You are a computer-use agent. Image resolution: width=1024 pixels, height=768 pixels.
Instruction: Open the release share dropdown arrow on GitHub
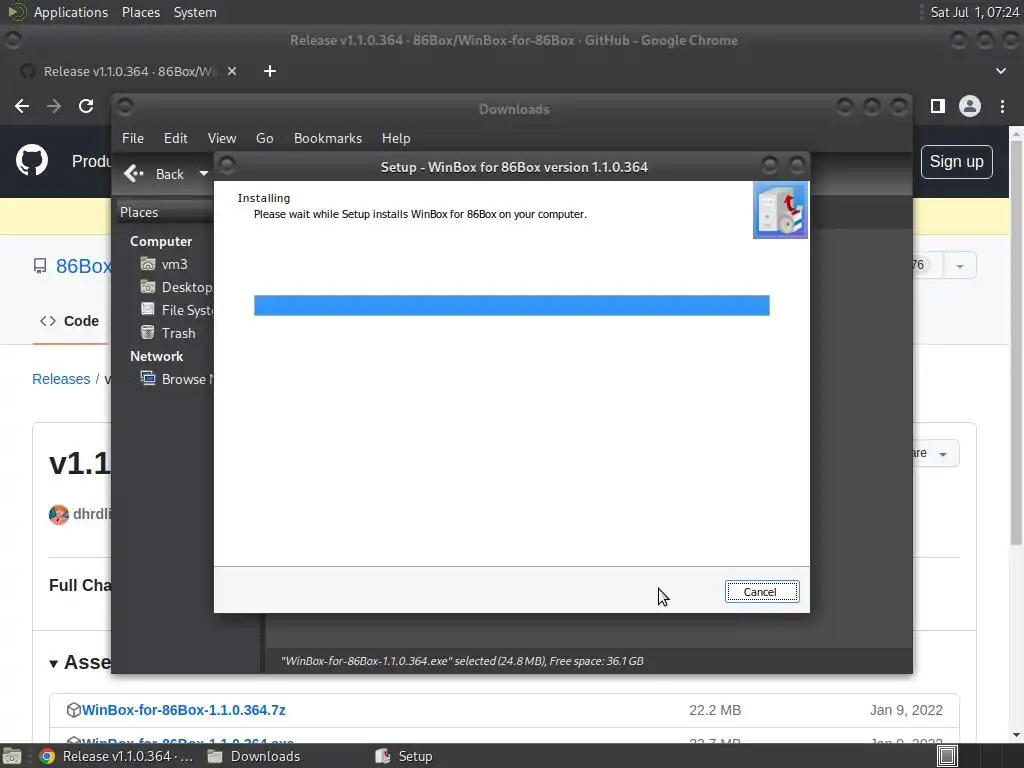943,454
